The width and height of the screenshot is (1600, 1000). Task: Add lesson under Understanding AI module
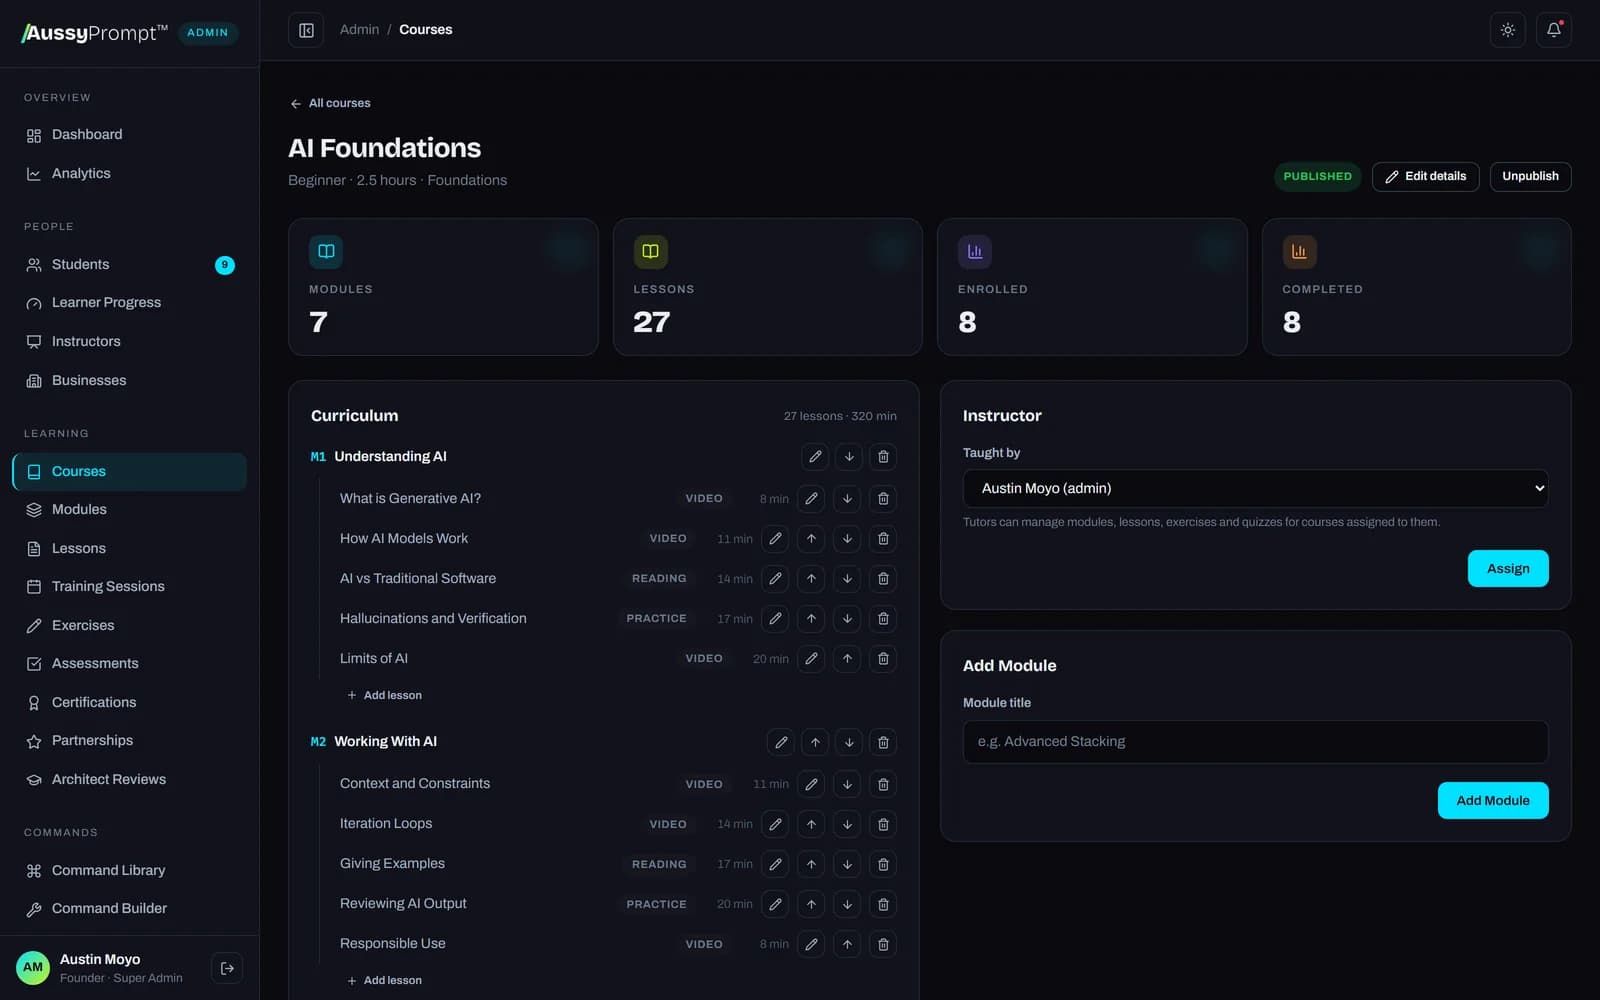(x=384, y=695)
